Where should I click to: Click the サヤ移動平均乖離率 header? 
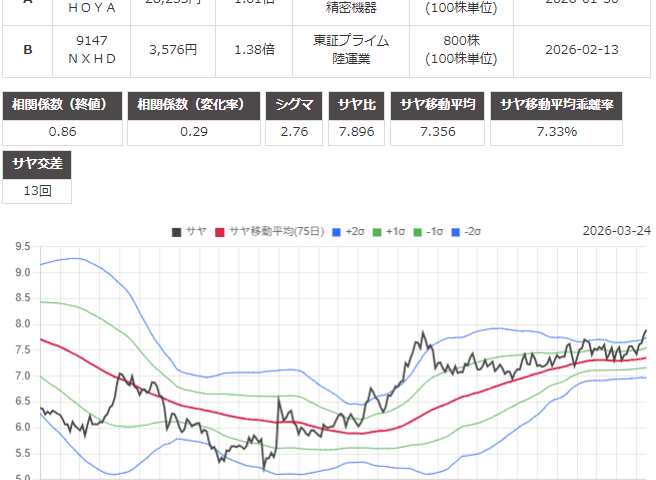[x=570, y=106]
